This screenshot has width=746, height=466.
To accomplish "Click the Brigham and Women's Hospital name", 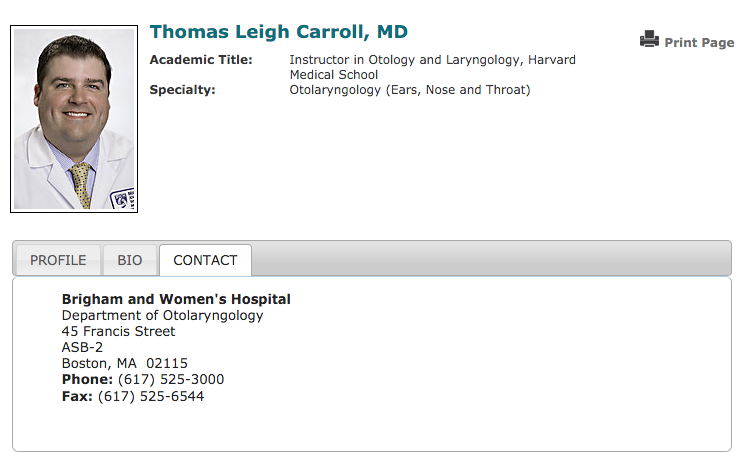I will (176, 299).
